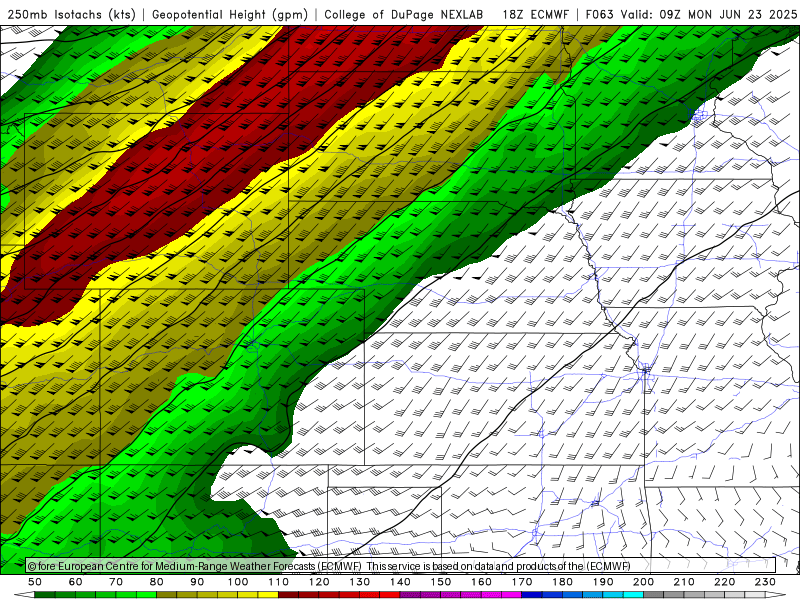The height and width of the screenshot is (600, 800).
Task: Click the 'Valid: 09Z MON JUN 23 2025' text
Action: click(x=709, y=14)
